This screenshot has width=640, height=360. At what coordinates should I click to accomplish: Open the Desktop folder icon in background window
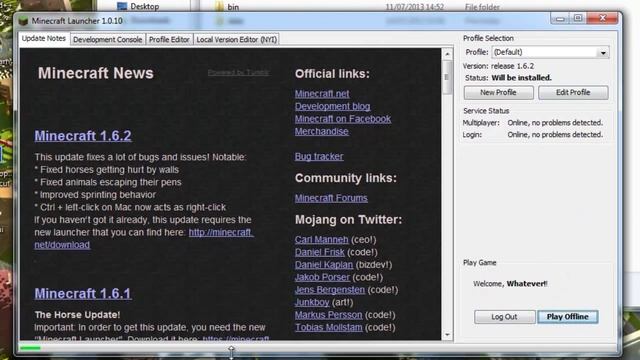pyautogui.click(x=122, y=6)
